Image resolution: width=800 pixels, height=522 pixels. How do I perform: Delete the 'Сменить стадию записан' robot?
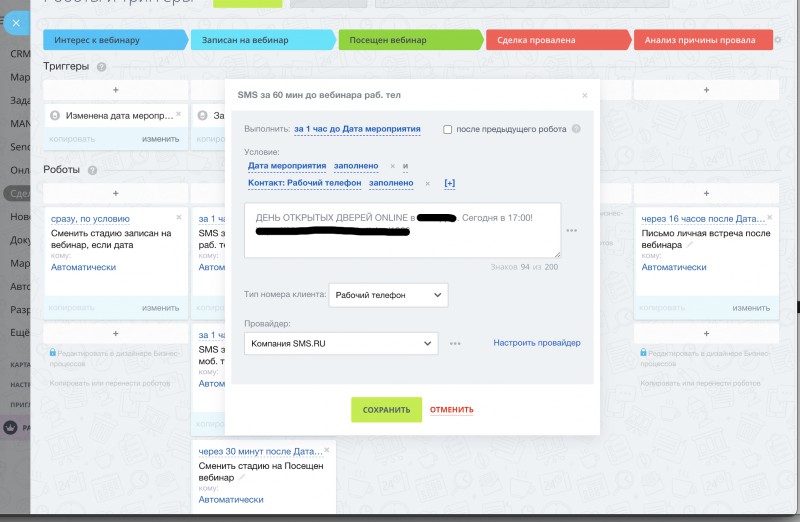click(179, 217)
